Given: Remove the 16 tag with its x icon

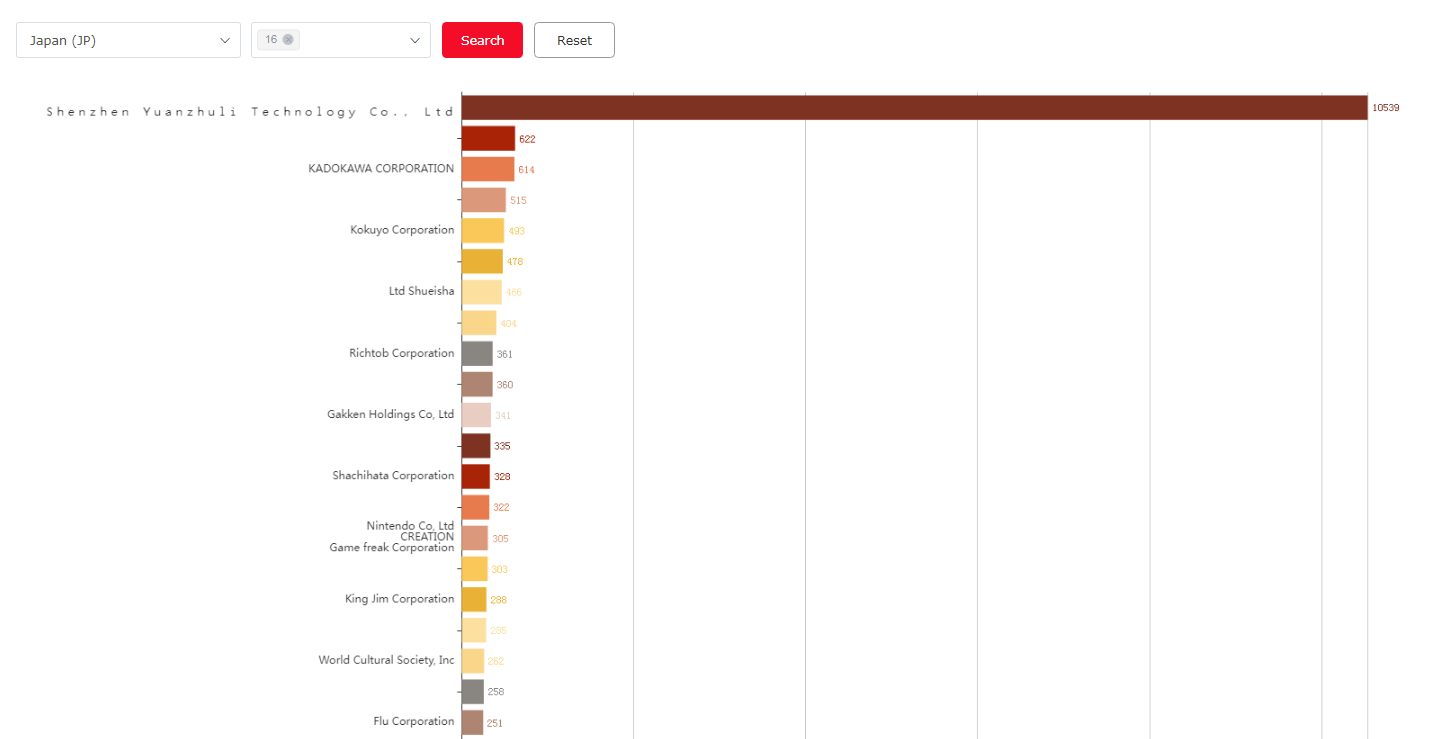Looking at the screenshot, I should coord(288,40).
